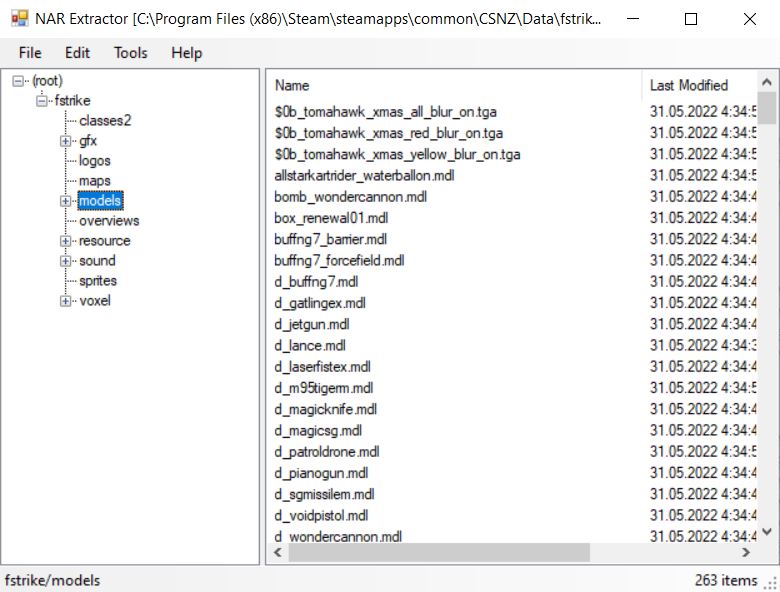The image size is (780, 592).
Task: Sort by Last Modified column header
Action: [689, 86]
